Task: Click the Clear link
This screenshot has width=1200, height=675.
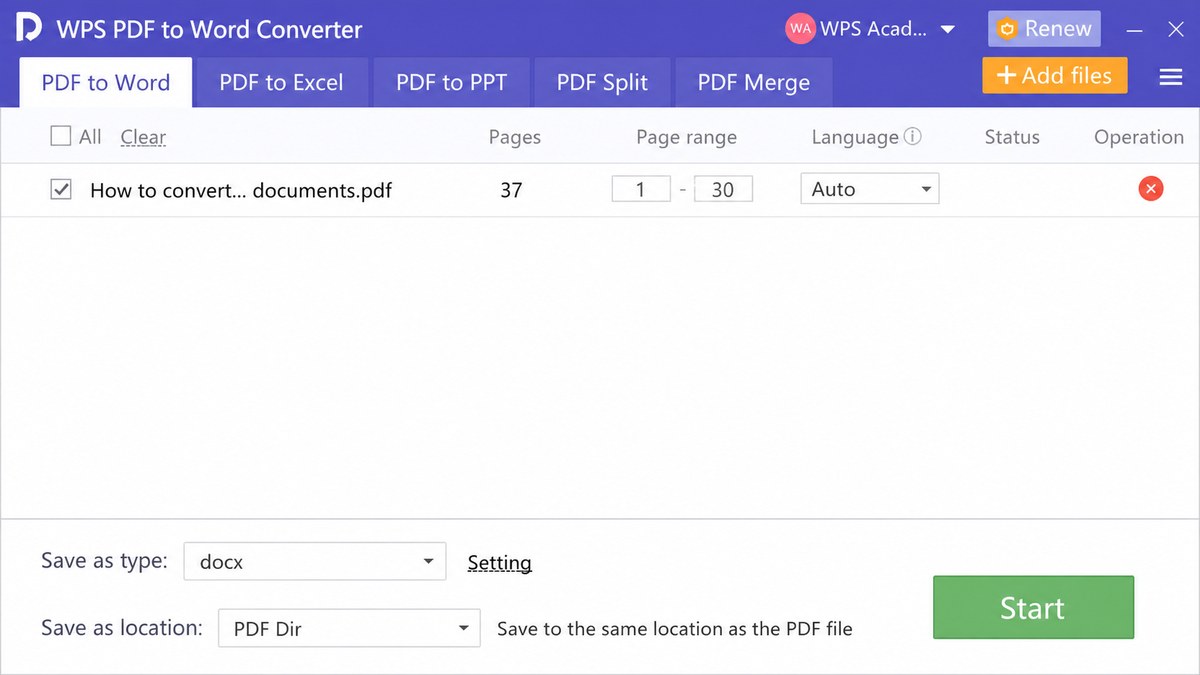Action: 143,137
